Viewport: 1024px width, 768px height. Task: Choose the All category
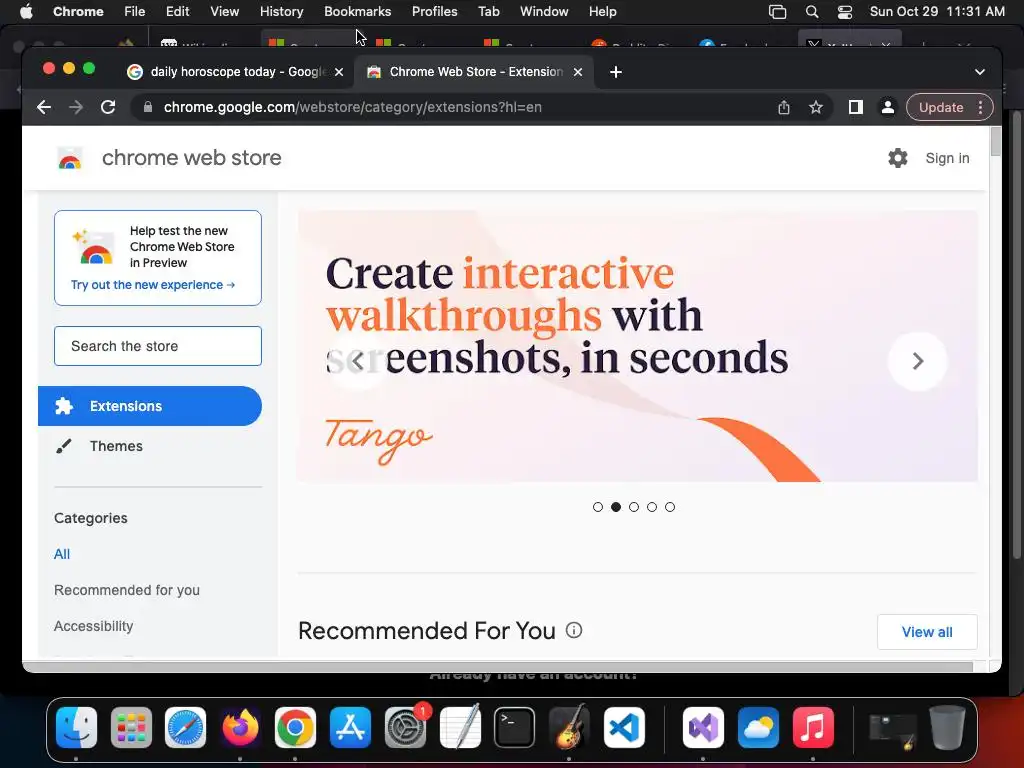(x=62, y=554)
